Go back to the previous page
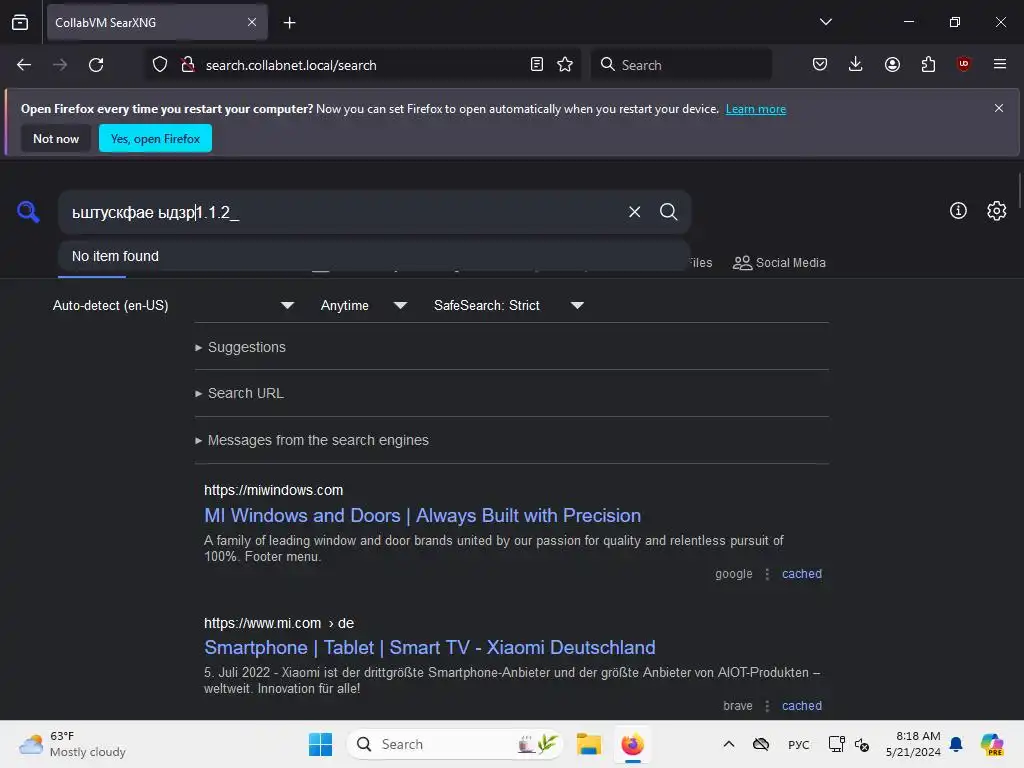1024x768 pixels. click(x=24, y=65)
